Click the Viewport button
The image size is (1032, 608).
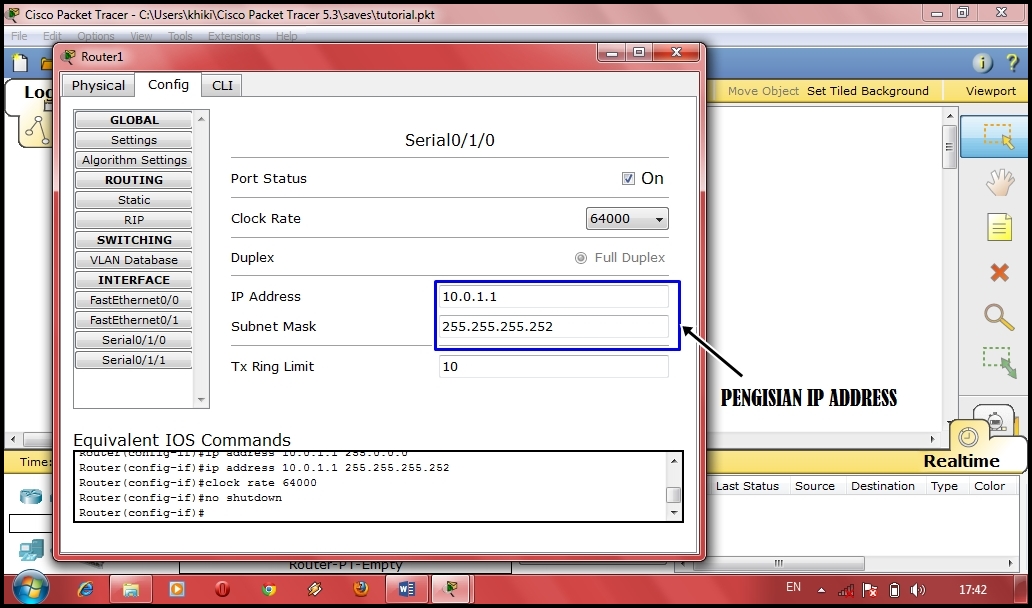coord(991,91)
